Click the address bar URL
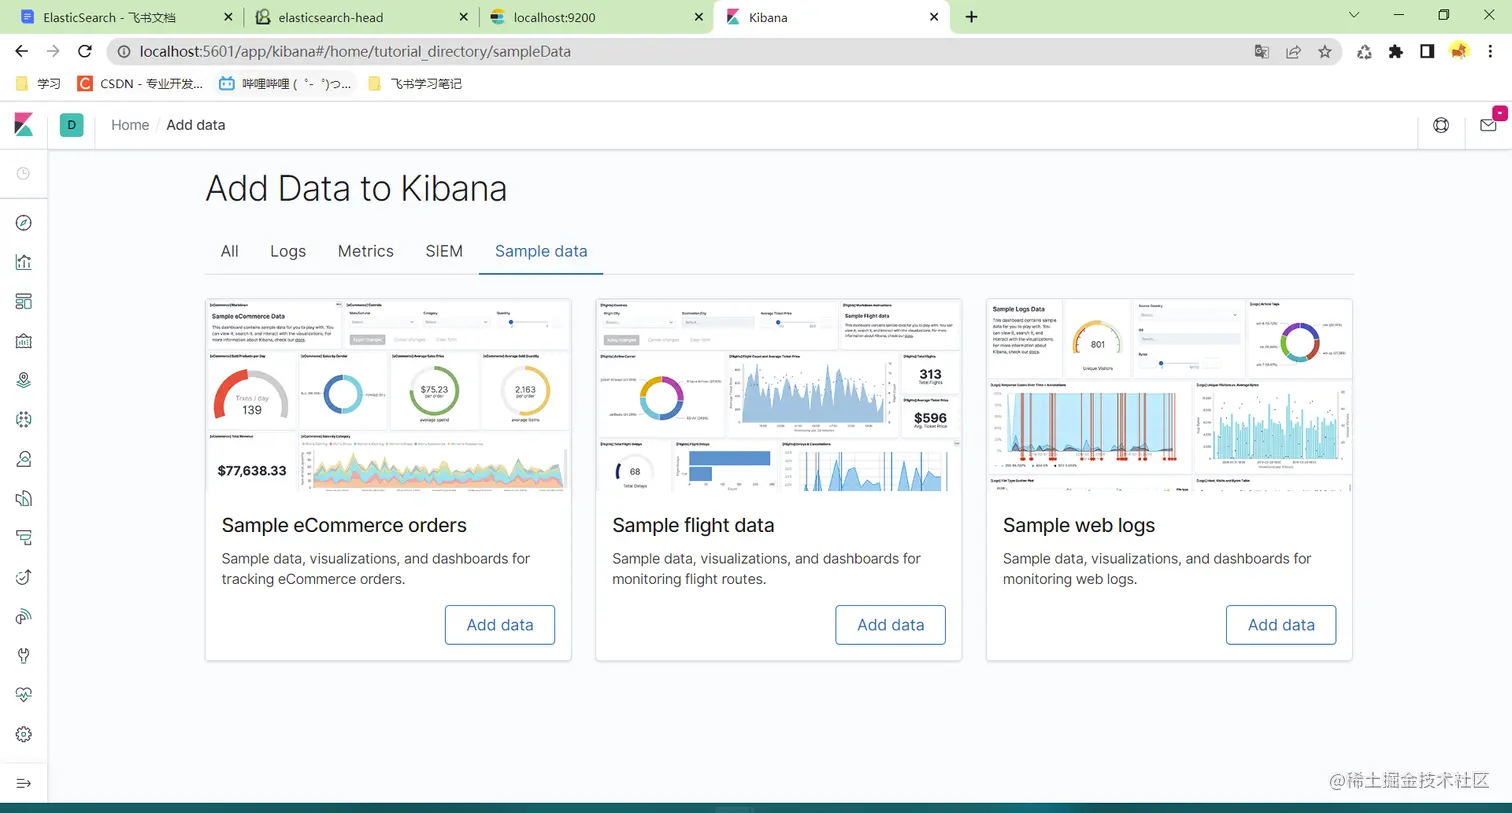The image size is (1512, 813). [x=355, y=51]
